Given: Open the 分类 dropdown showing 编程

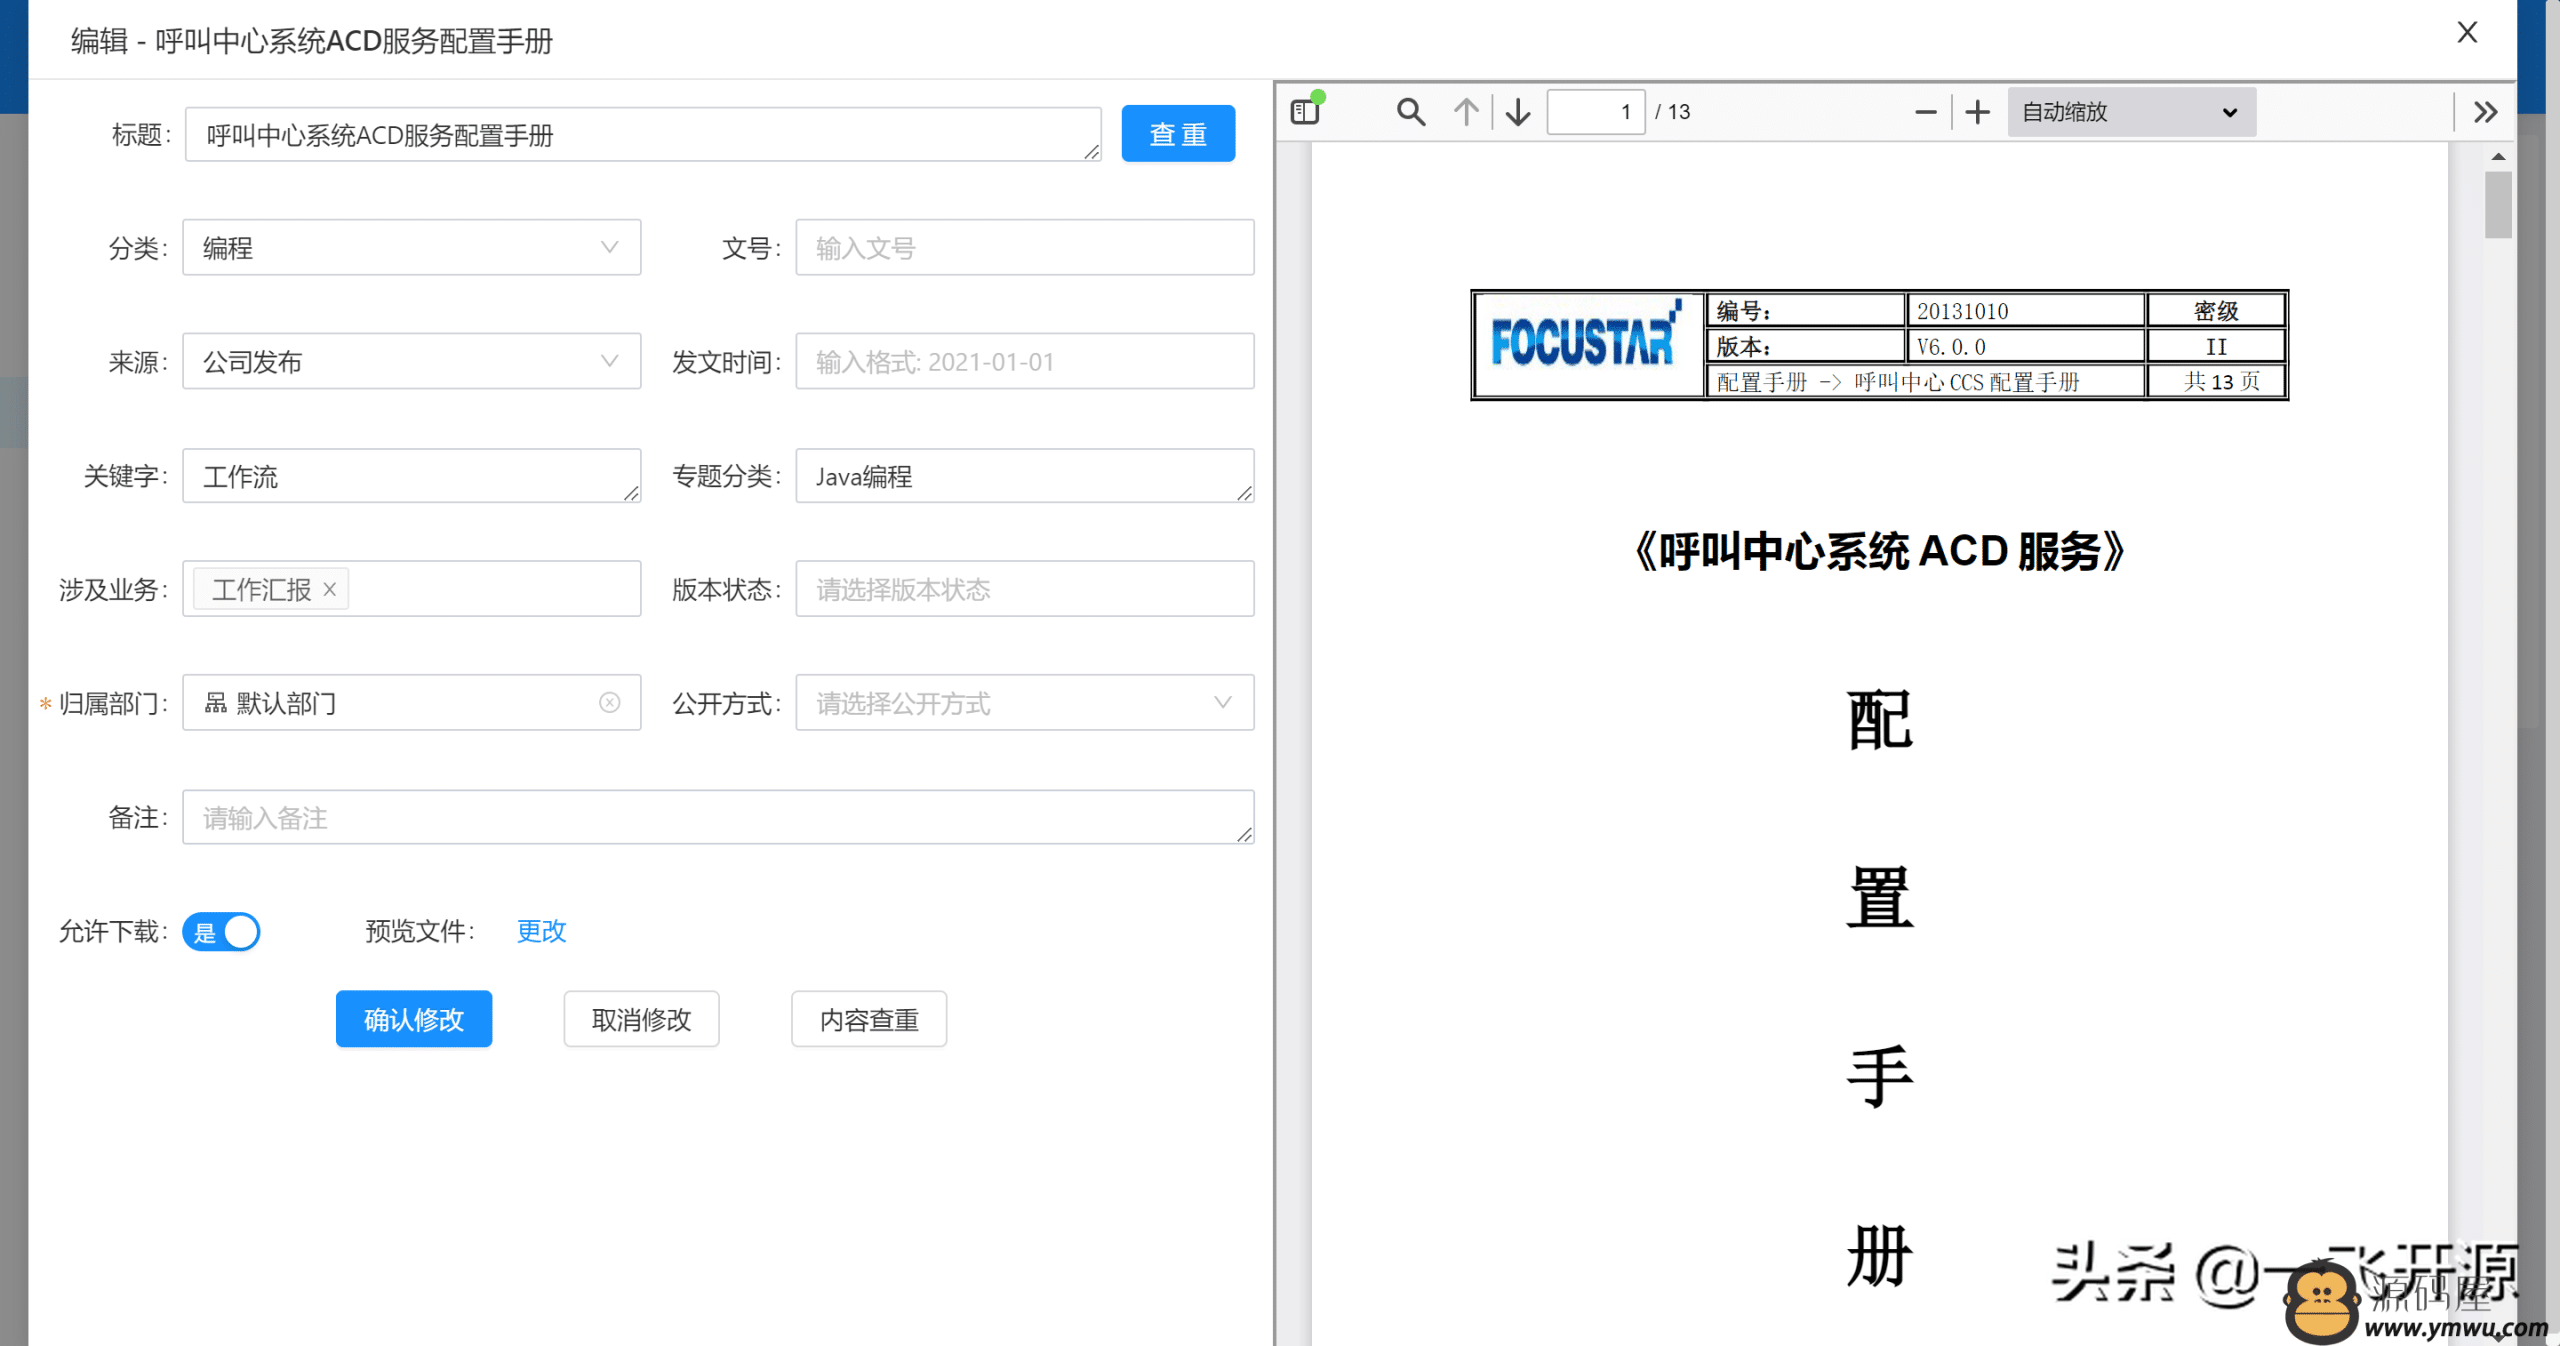Looking at the screenshot, I should coord(412,248).
